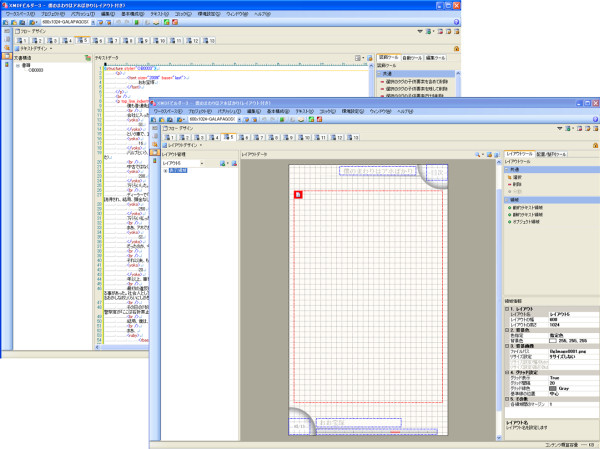Click the オブジェクト領域 item in the region list

point(532,223)
